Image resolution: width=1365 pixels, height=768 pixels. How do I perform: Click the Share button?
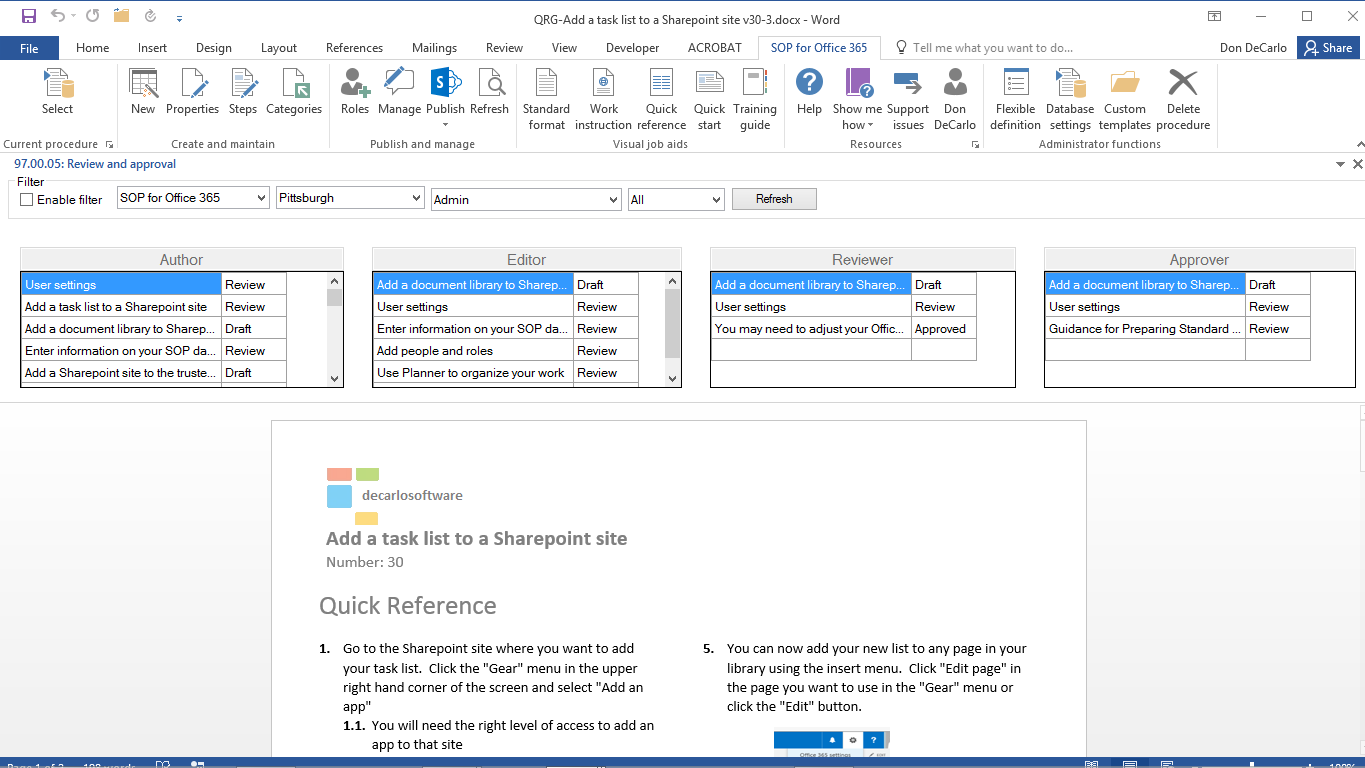pos(1328,47)
